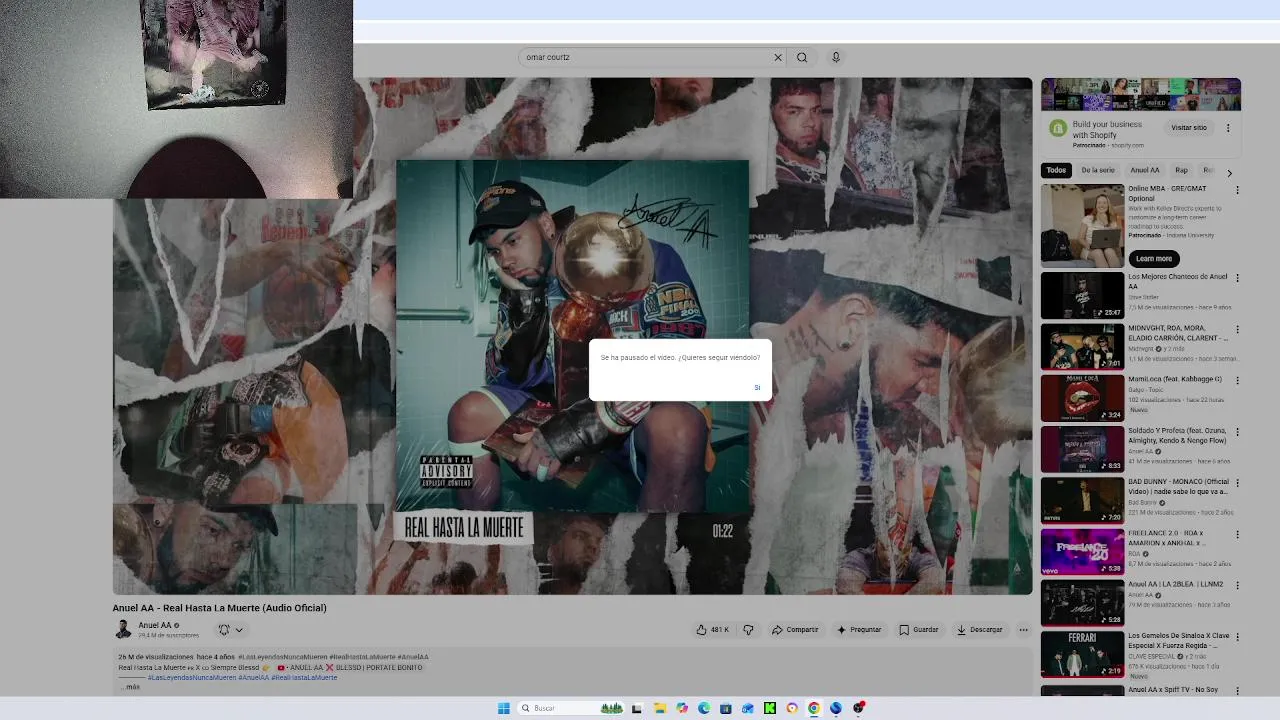Open 'Los Gemelos De Sinaloa X Clave' thumbnail
This screenshot has width=1280, height=720.
[x=1083, y=654]
